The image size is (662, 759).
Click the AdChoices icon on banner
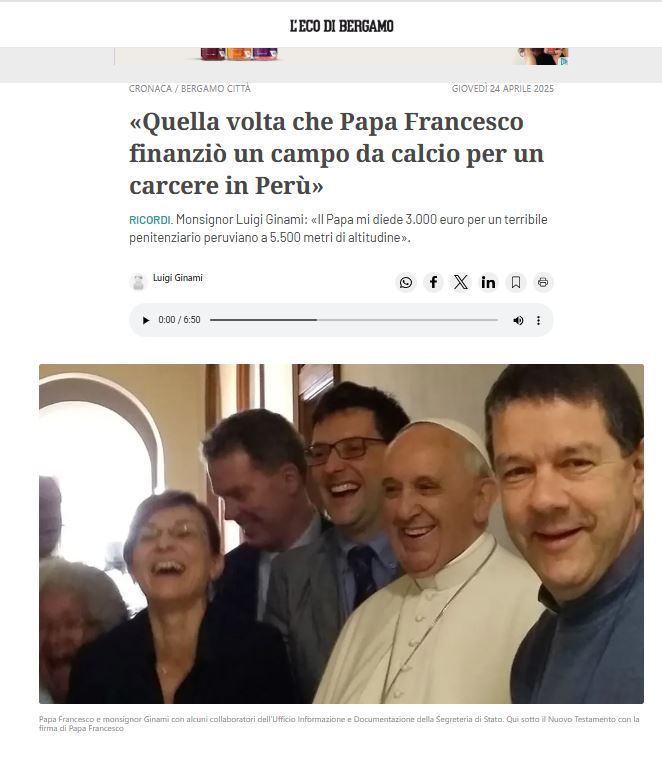point(564,61)
